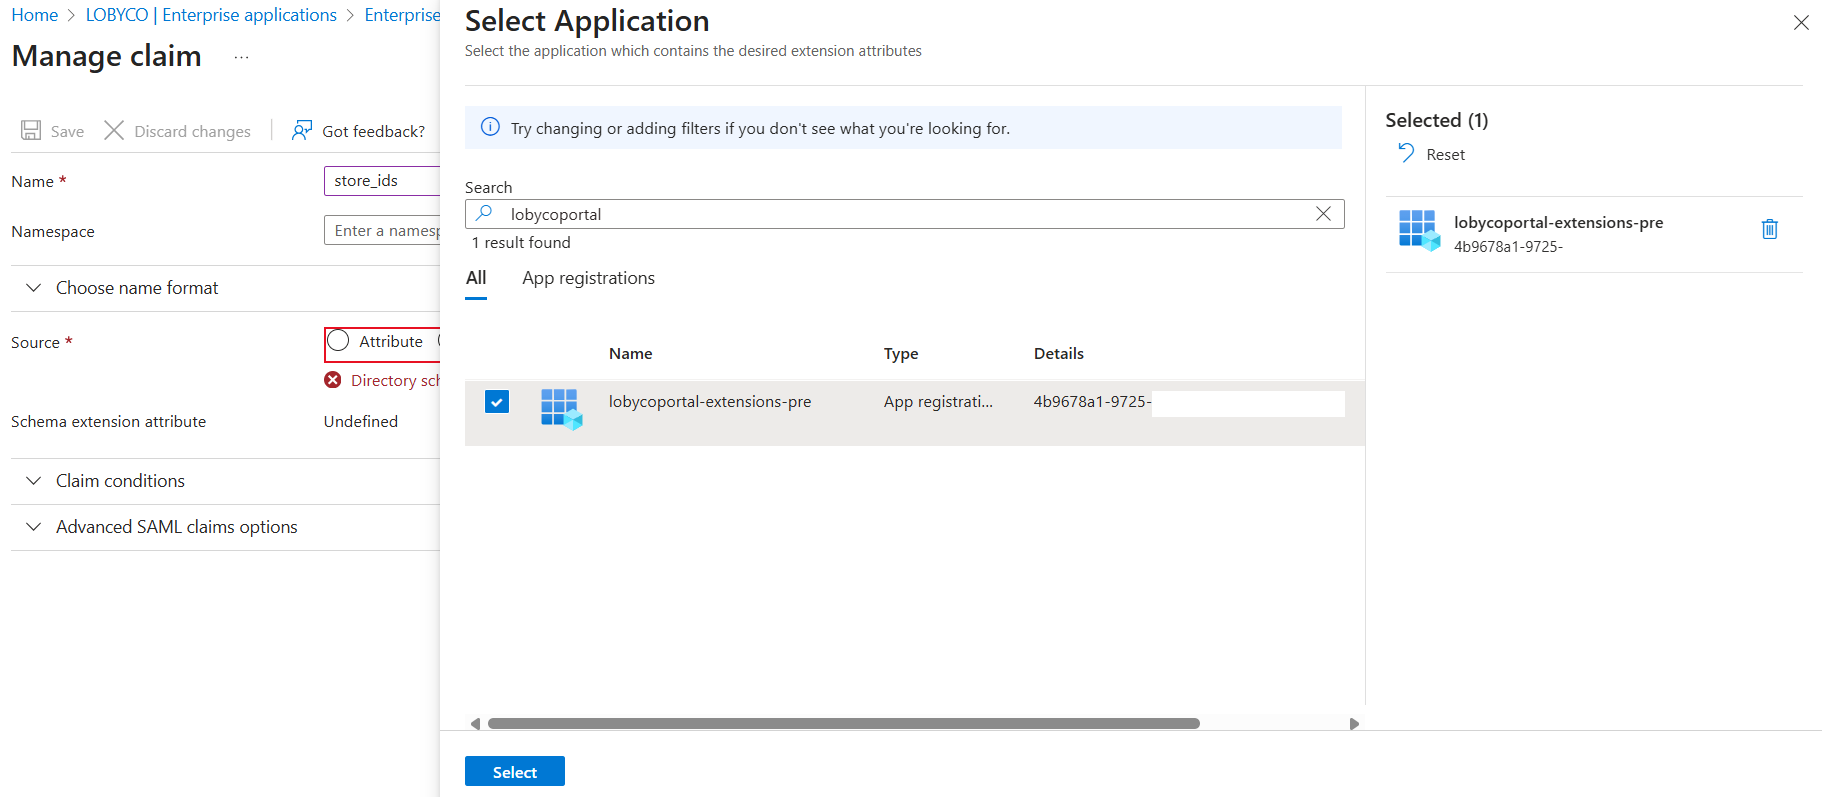Select the Attribute radio button

338,341
